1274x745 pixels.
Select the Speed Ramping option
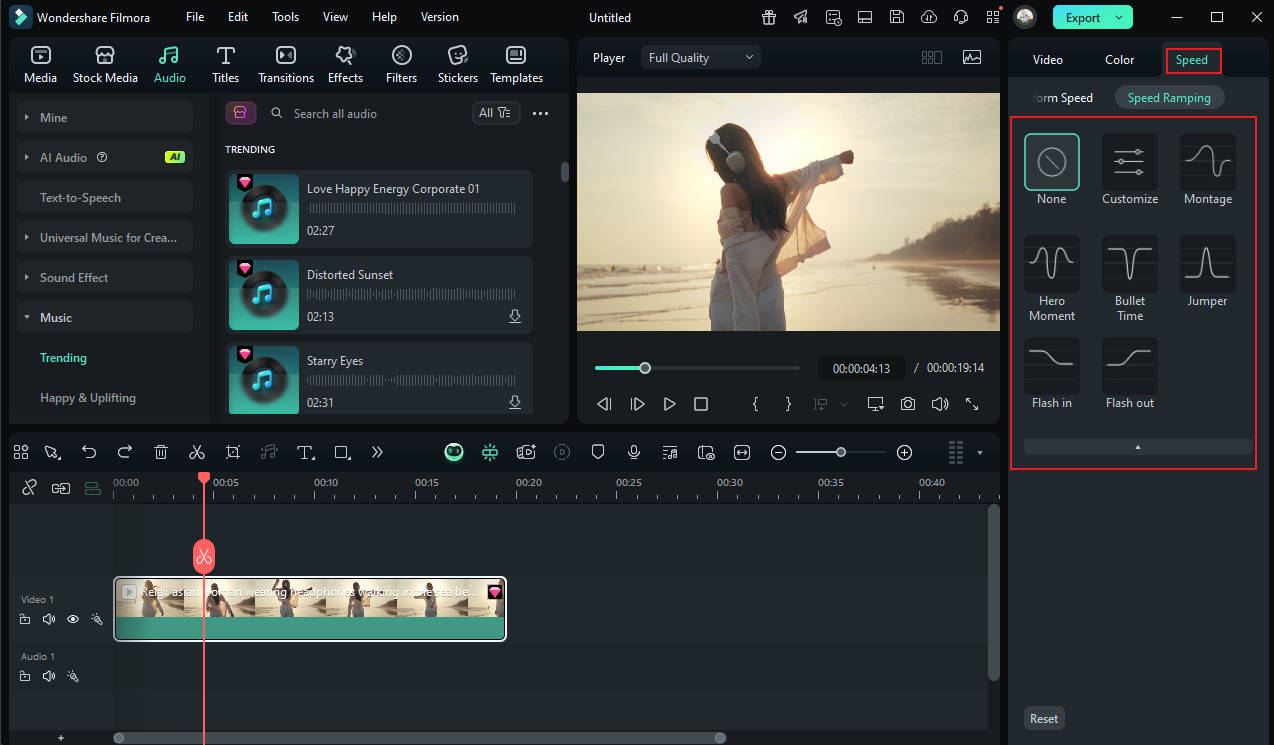pos(1169,98)
